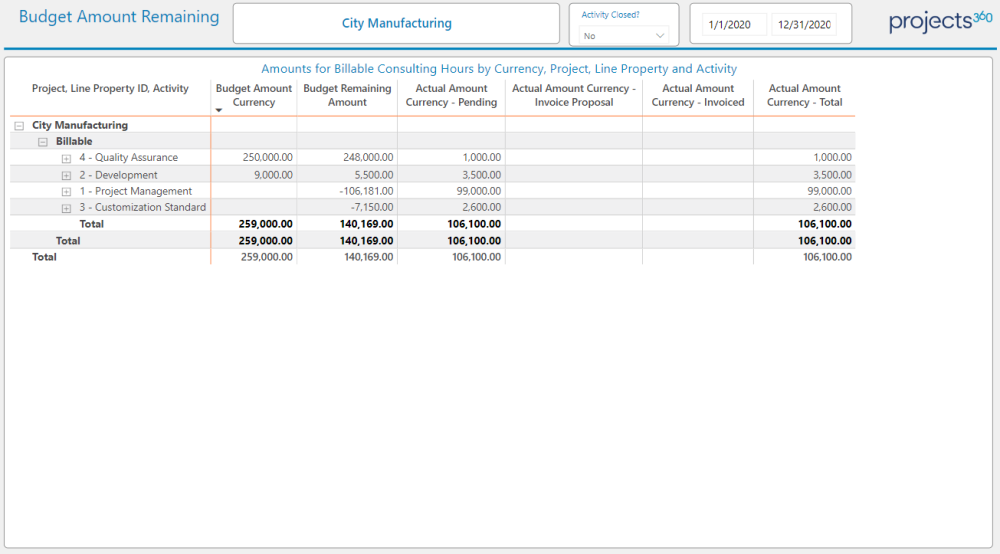The height and width of the screenshot is (554, 1000).
Task: Expand the 3 - Customization Standard row
Action: point(66,208)
